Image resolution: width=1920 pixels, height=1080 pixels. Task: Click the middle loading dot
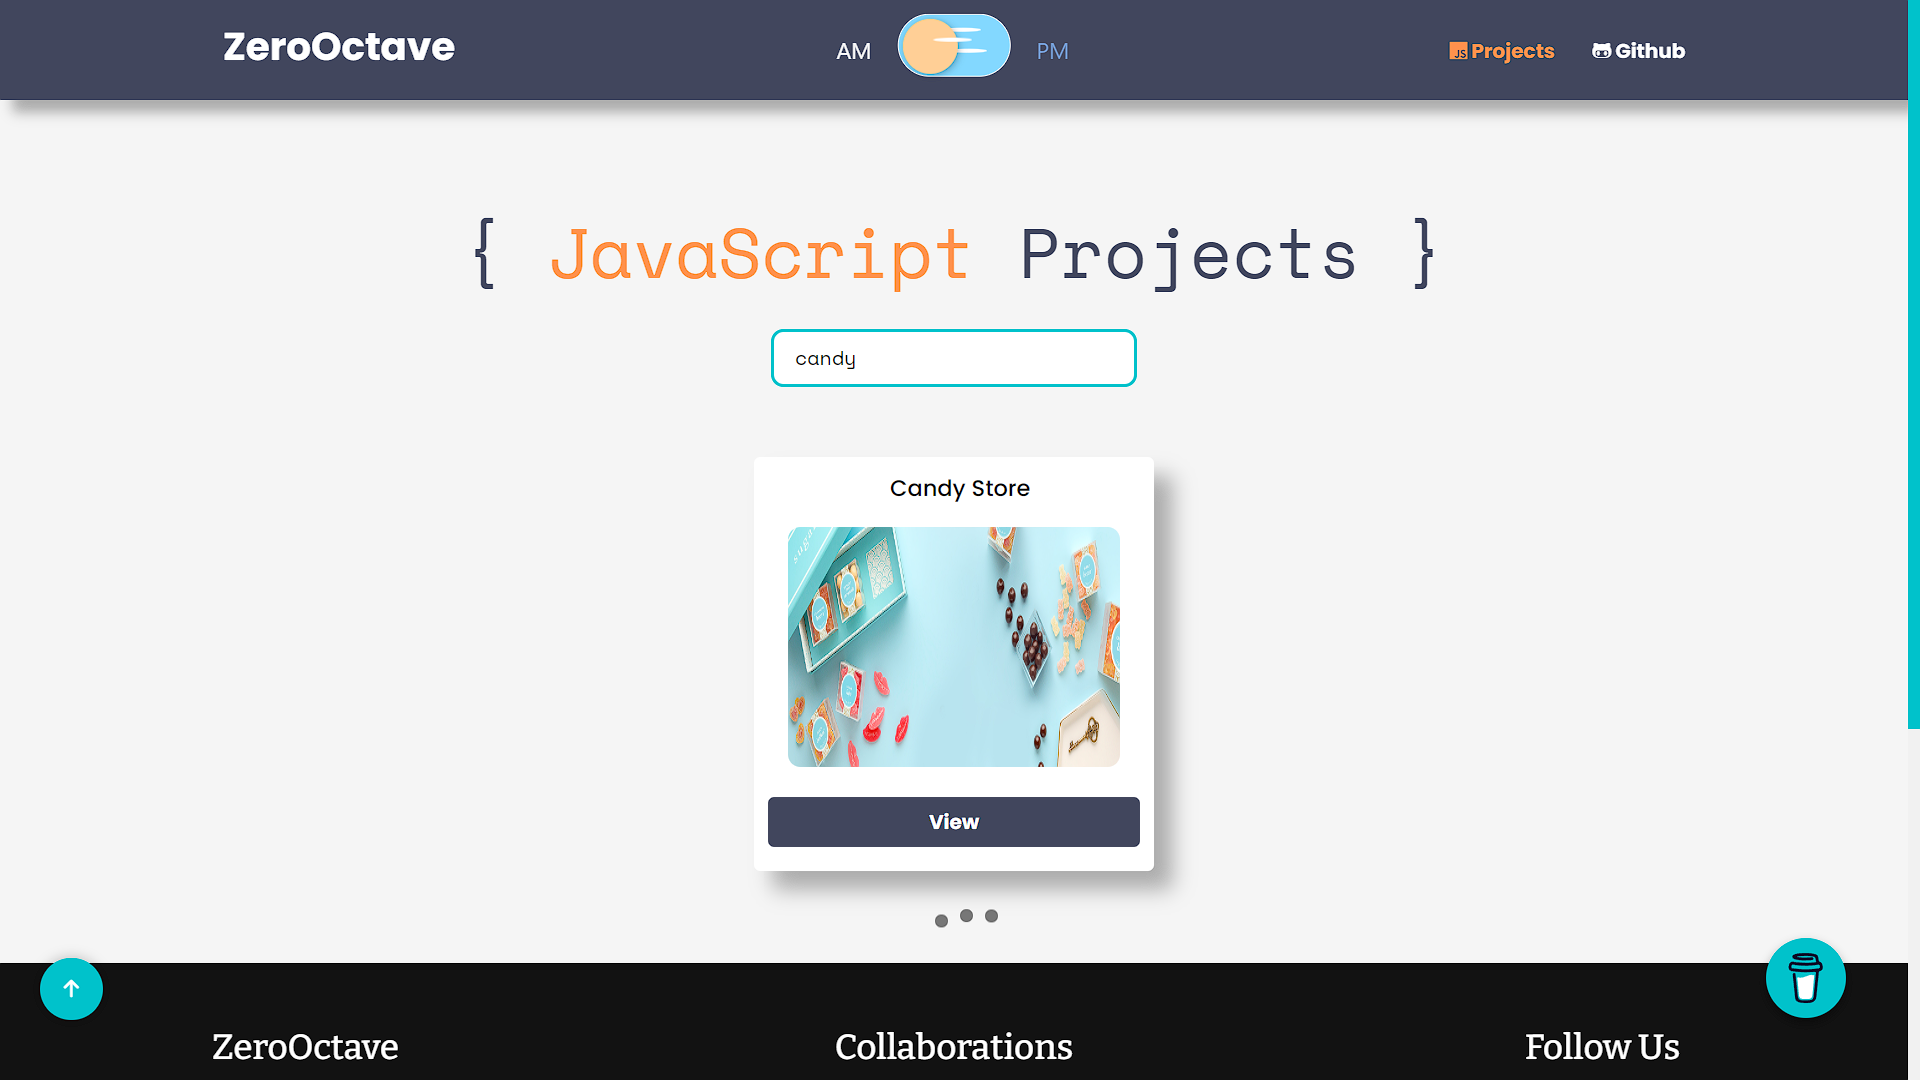click(966, 915)
